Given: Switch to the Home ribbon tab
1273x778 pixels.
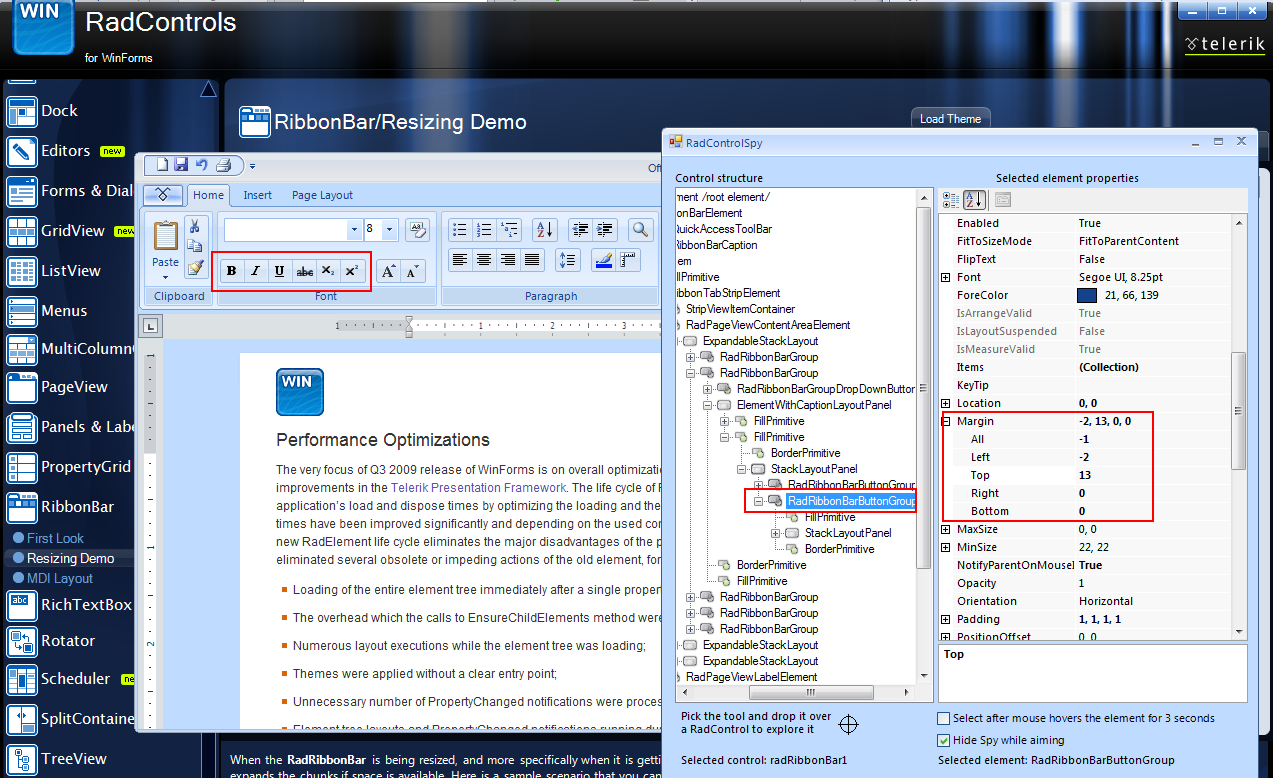Looking at the screenshot, I should click(x=209, y=195).
